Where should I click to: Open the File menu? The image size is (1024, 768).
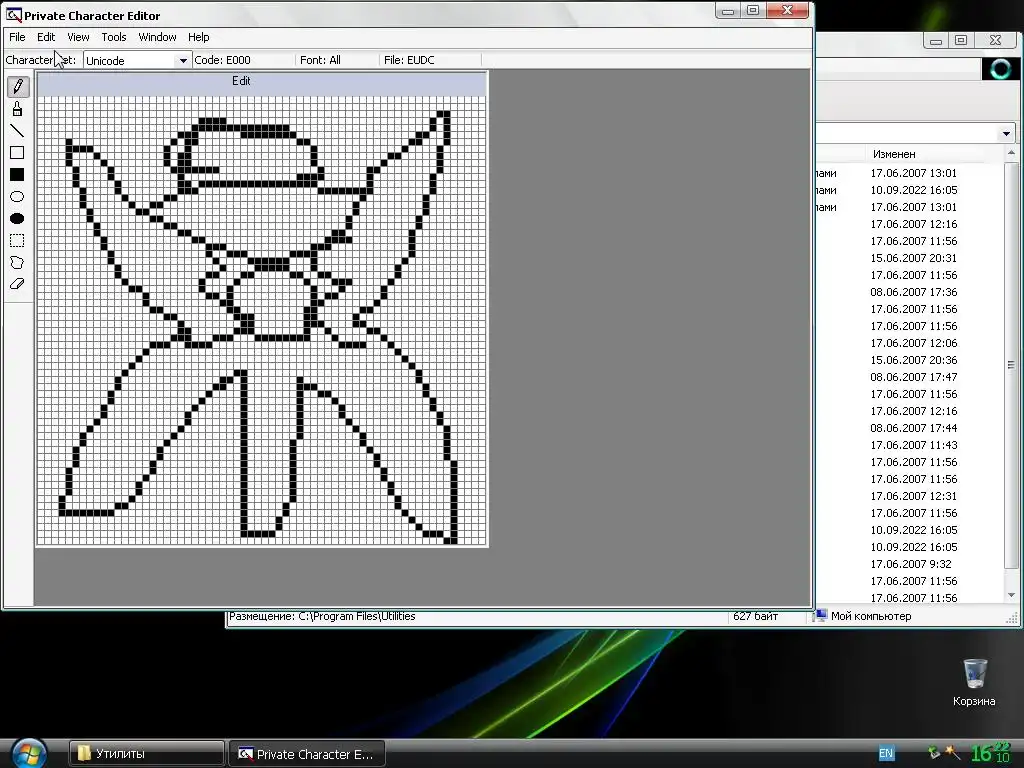pyautogui.click(x=17, y=37)
